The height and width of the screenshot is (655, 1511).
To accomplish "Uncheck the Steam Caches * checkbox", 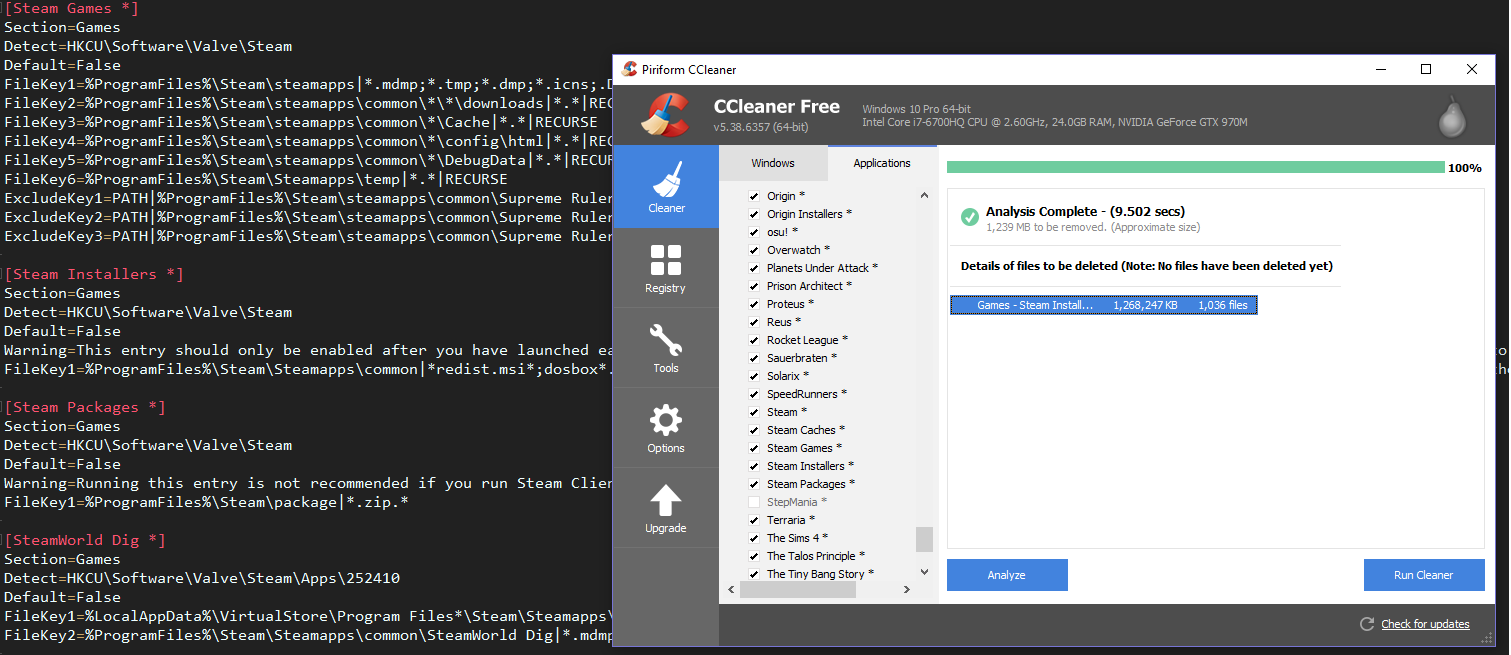I will pyautogui.click(x=754, y=430).
